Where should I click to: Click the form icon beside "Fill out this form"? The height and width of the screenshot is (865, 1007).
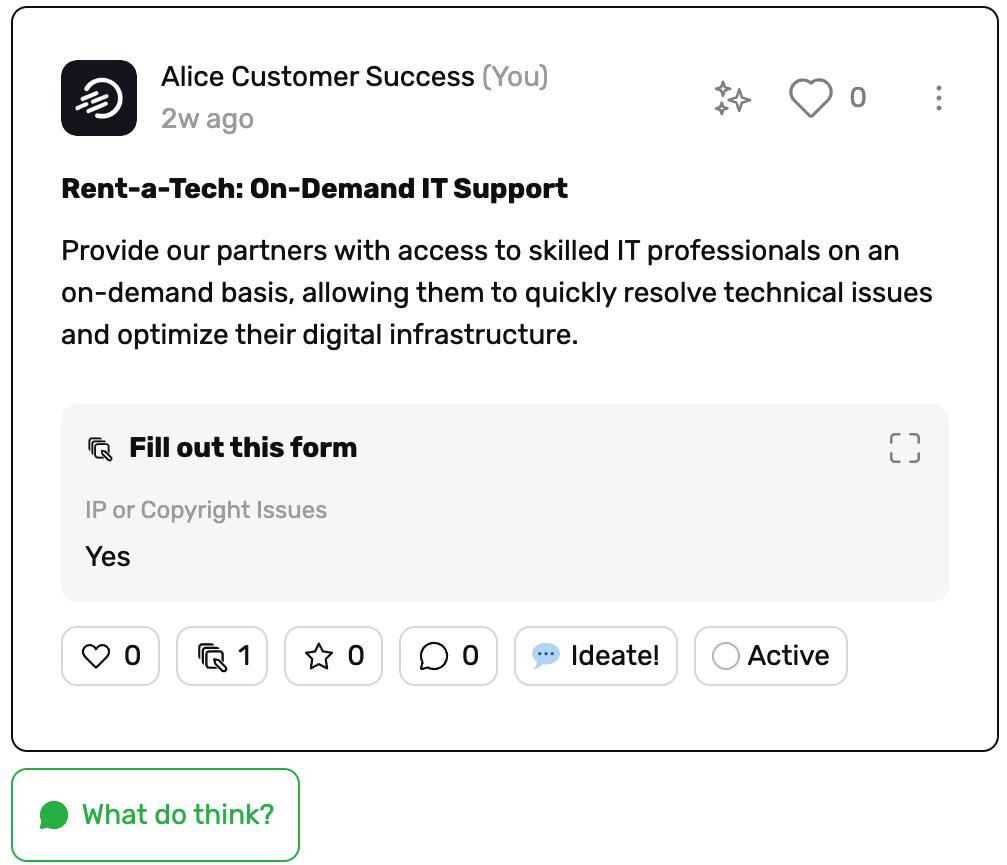coord(99,449)
